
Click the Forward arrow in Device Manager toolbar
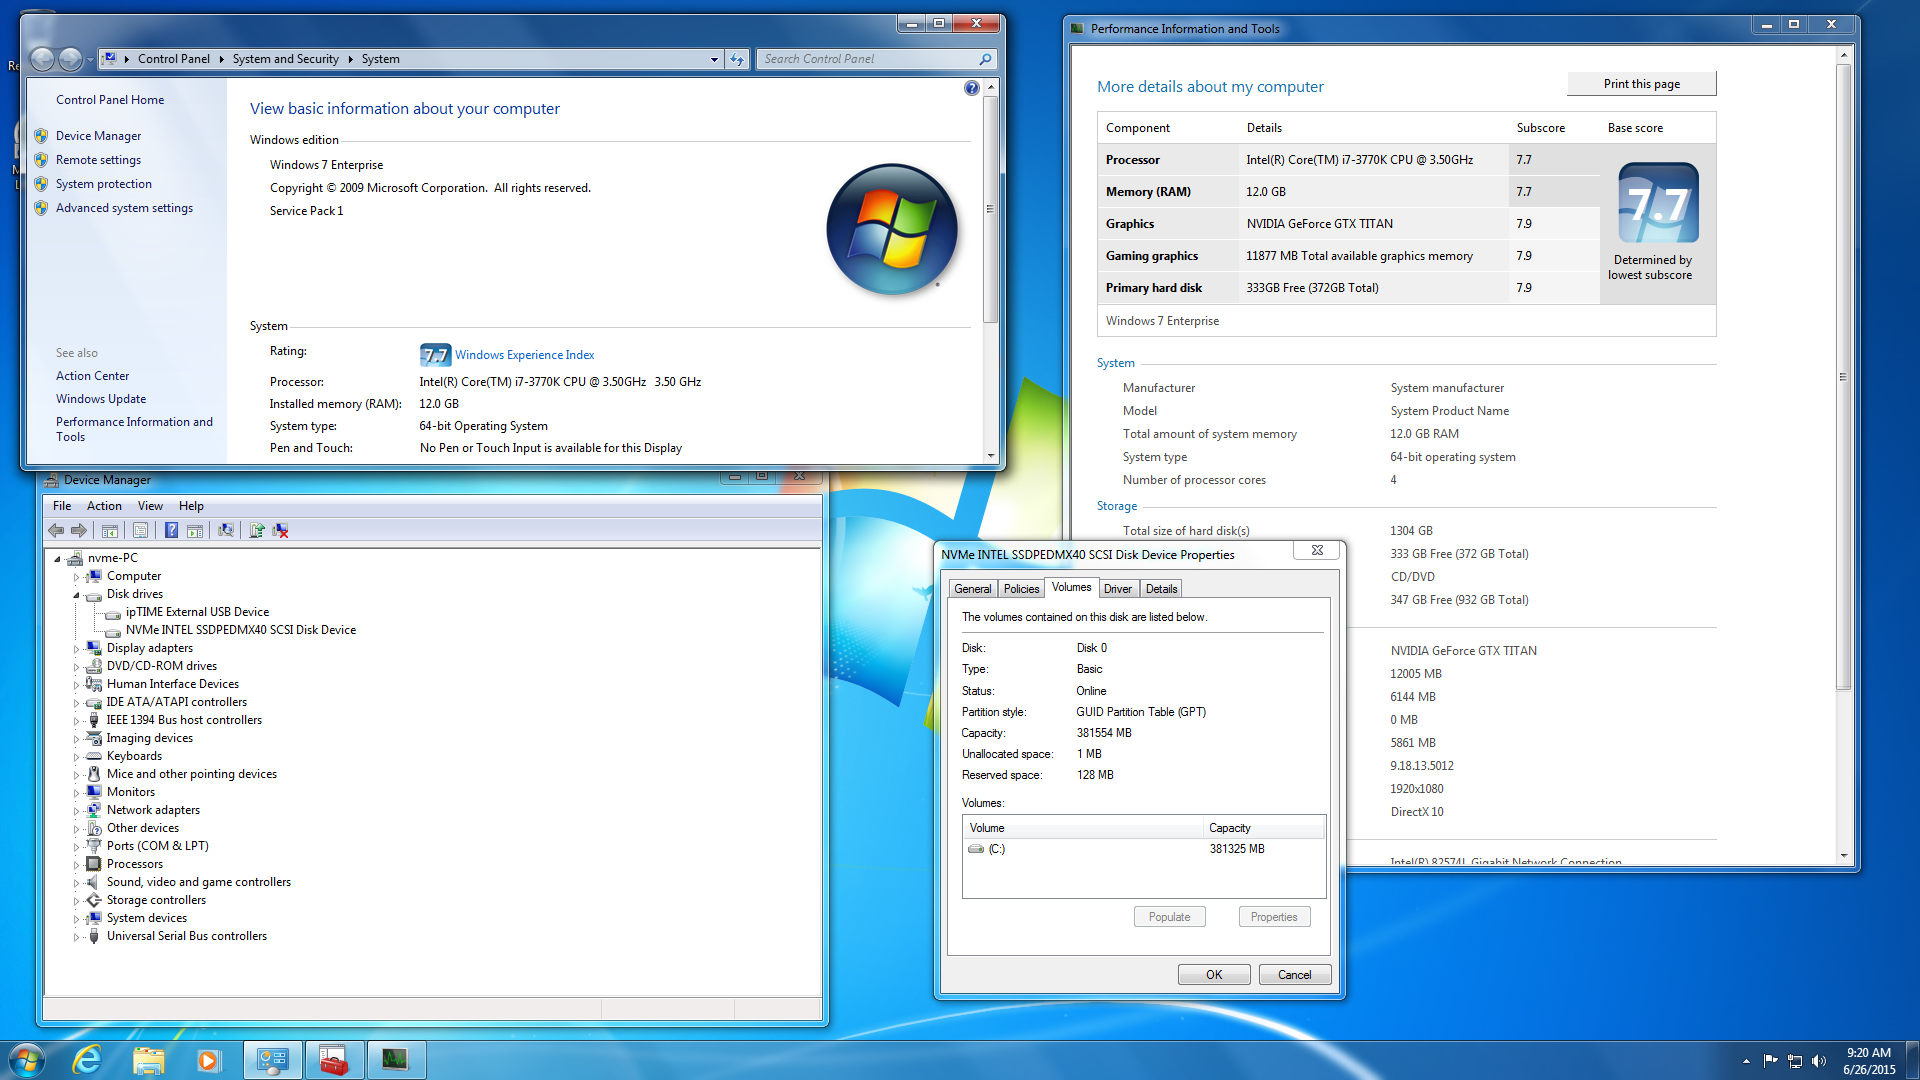click(79, 531)
